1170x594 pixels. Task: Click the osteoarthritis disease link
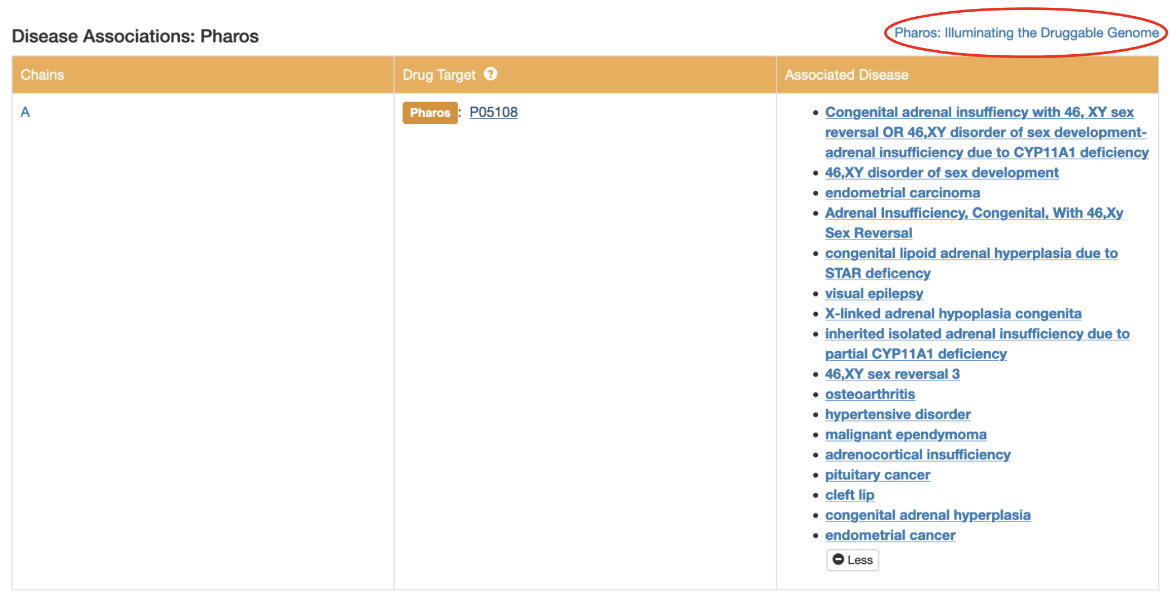(870, 394)
